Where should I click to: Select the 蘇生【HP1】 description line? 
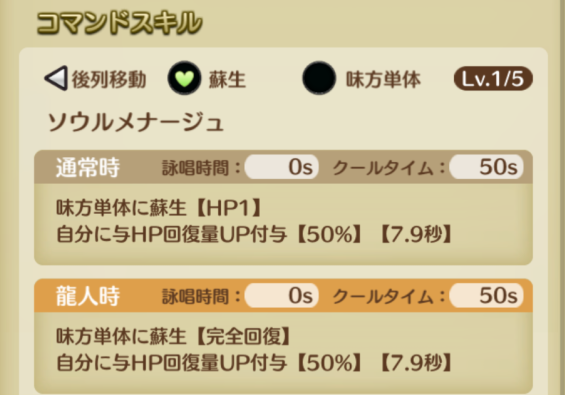pos(159,208)
